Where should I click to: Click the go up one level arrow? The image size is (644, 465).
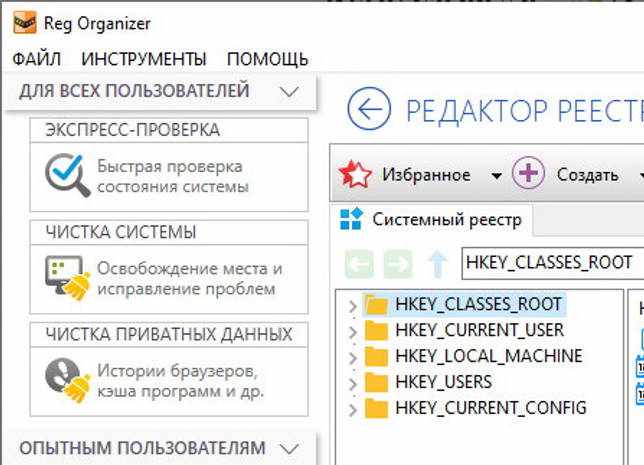[438, 264]
